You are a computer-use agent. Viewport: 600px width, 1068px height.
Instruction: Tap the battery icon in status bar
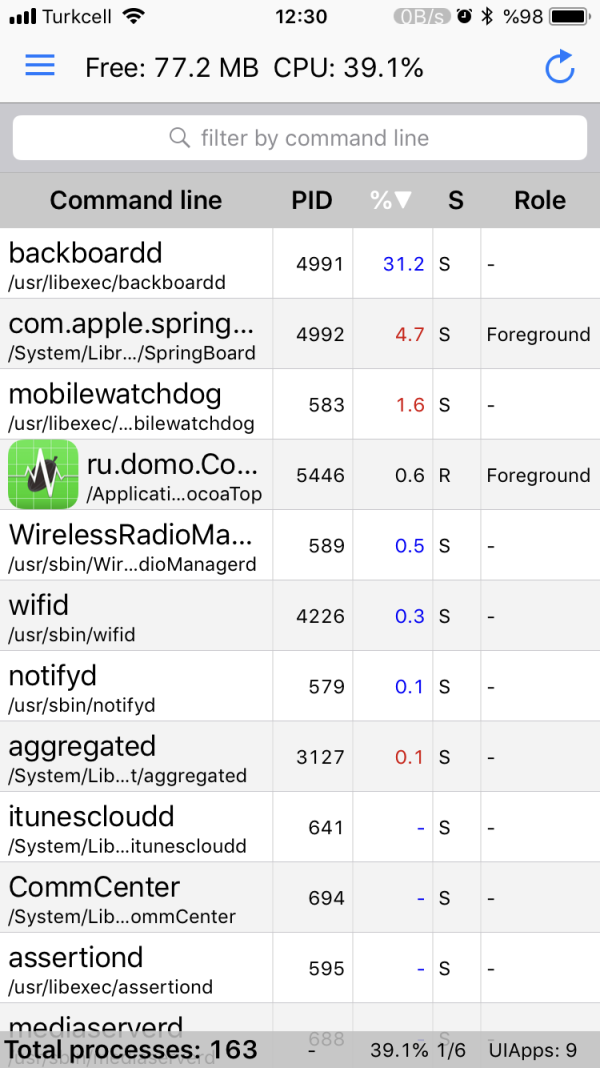[569, 17]
